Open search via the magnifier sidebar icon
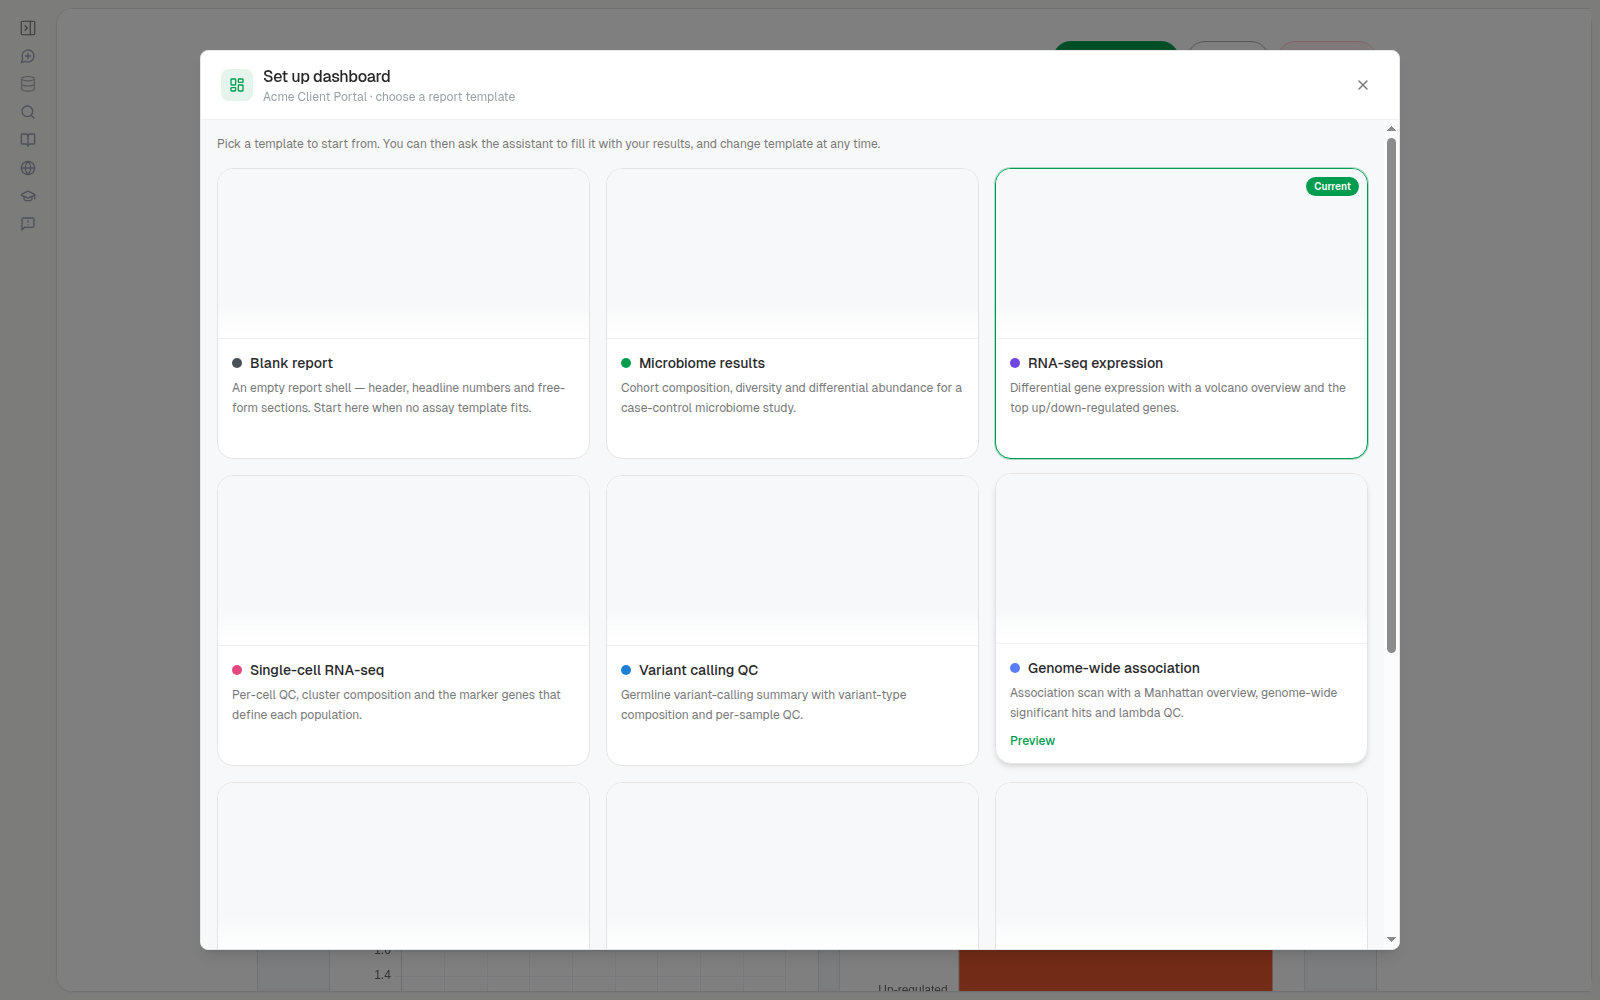The height and width of the screenshot is (1000, 1600). pos(28,112)
